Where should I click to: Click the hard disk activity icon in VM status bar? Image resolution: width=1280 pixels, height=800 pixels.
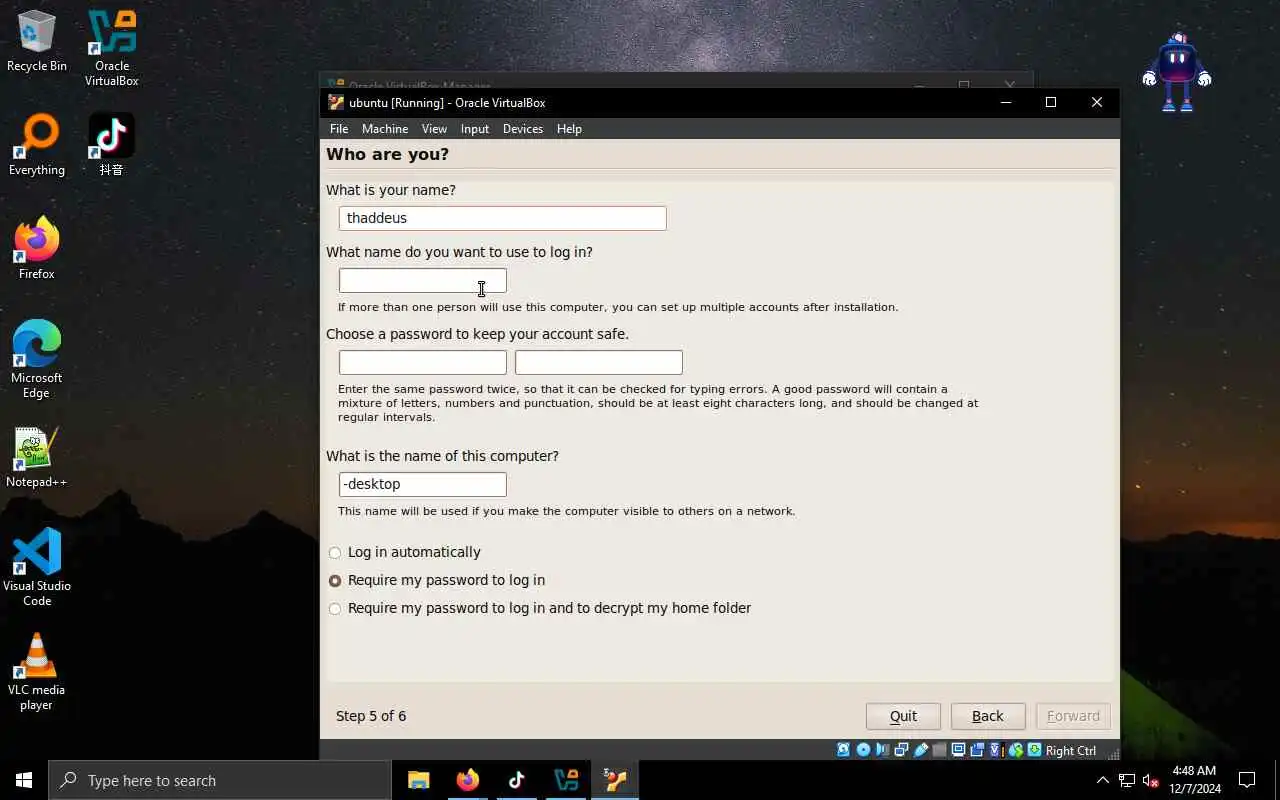pos(844,750)
